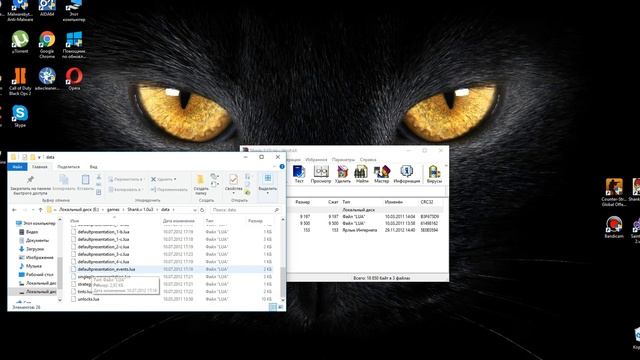The width and height of the screenshot is (640, 360).
Task: Switch to the Главная ribbon tab
Action: click(x=40, y=167)
